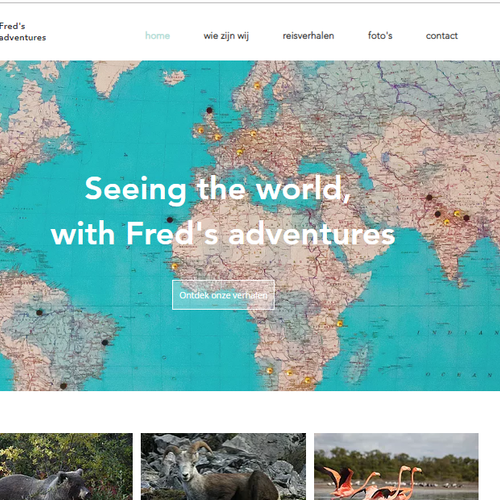Click Greenland on the world map
Viewport: 500px width, 500px height.
click(115, 76)
